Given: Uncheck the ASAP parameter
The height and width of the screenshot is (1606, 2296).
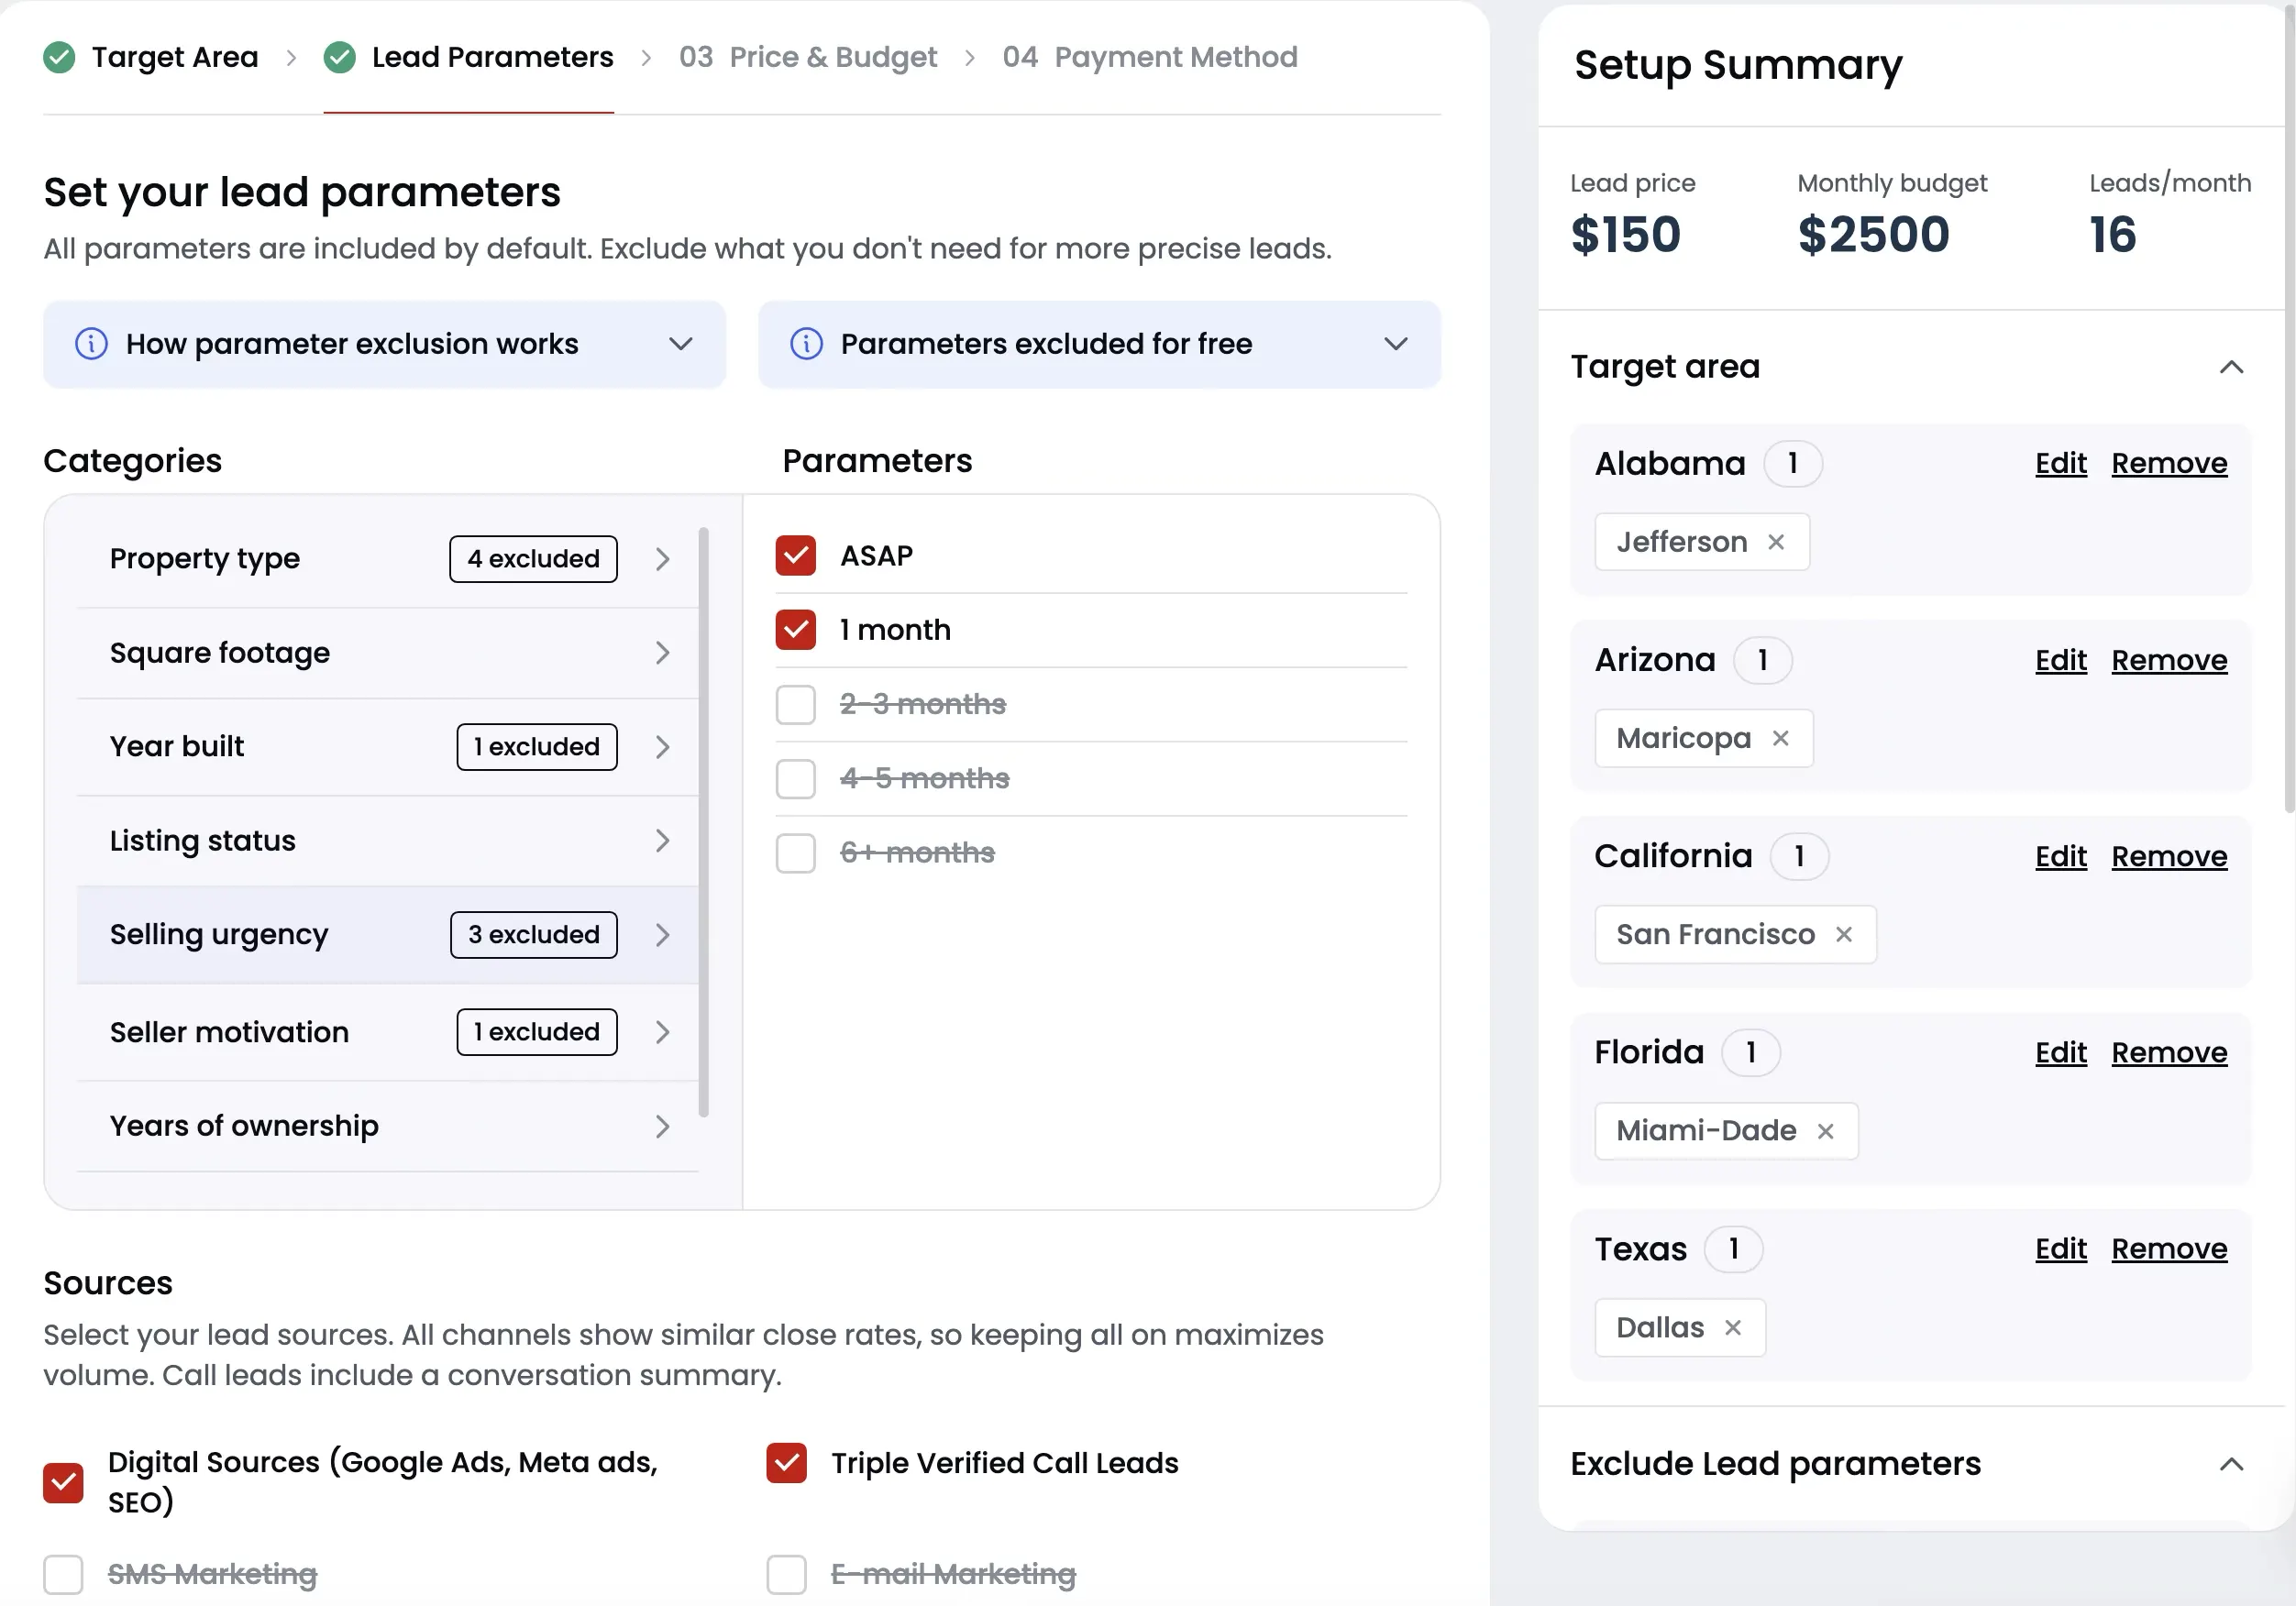Looking at the screenshot, I should pos(796,556).
